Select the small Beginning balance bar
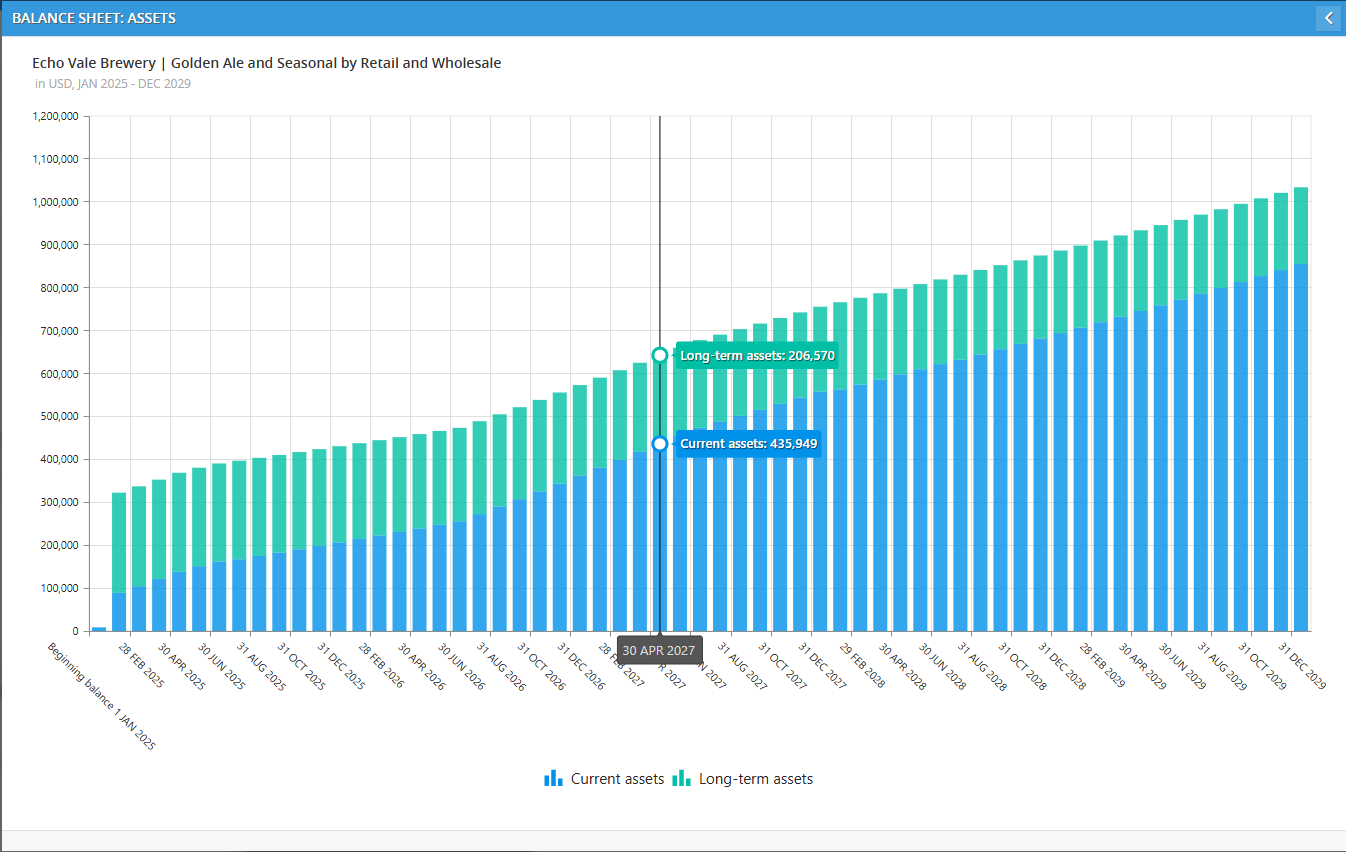Screen dimensions: 1346x852 (x=99, y=628)
